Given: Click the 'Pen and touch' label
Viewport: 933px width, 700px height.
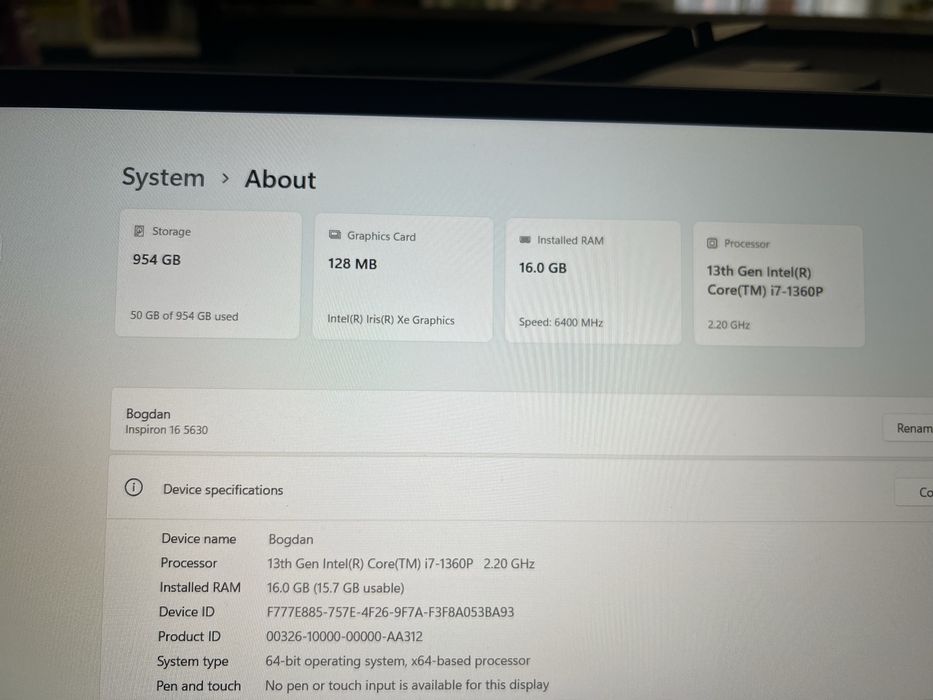Looking at the screenshot, I should (199, 686).
